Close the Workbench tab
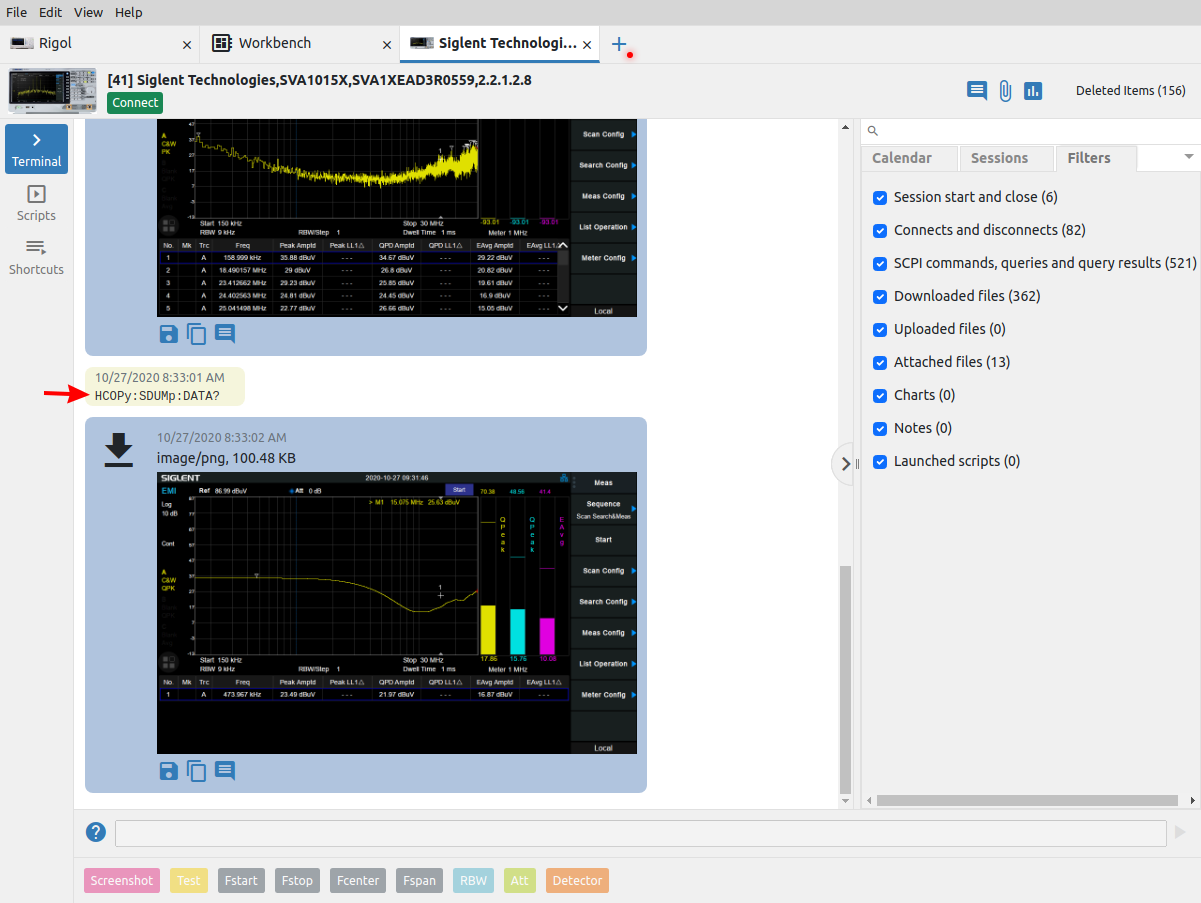The image size is (1201, 903). 387,45
